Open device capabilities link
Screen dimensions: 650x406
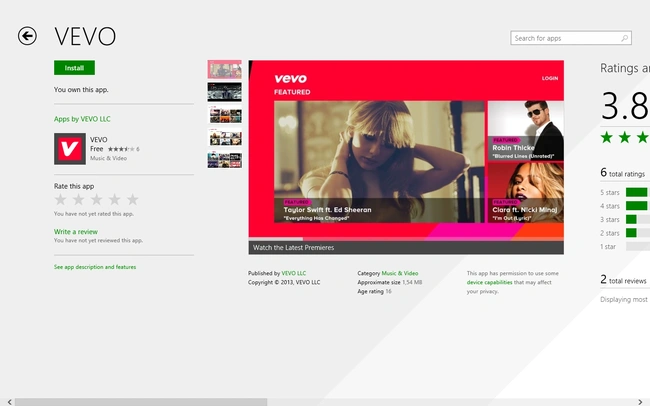[x=490, y=282]
